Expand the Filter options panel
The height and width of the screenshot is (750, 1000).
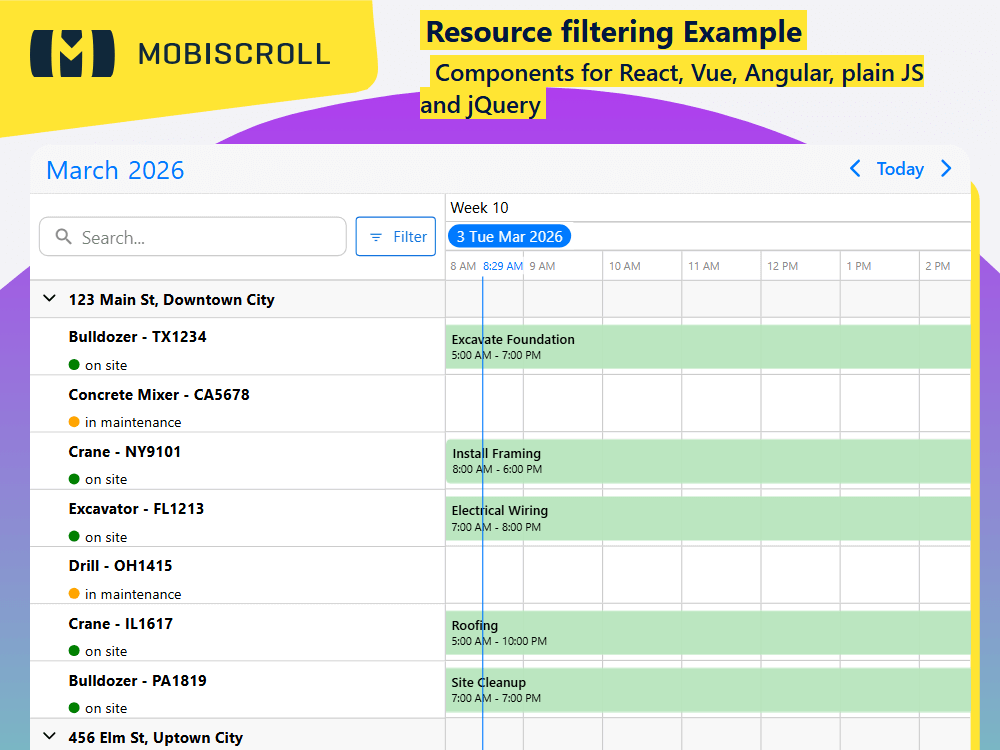coord(396,236)
